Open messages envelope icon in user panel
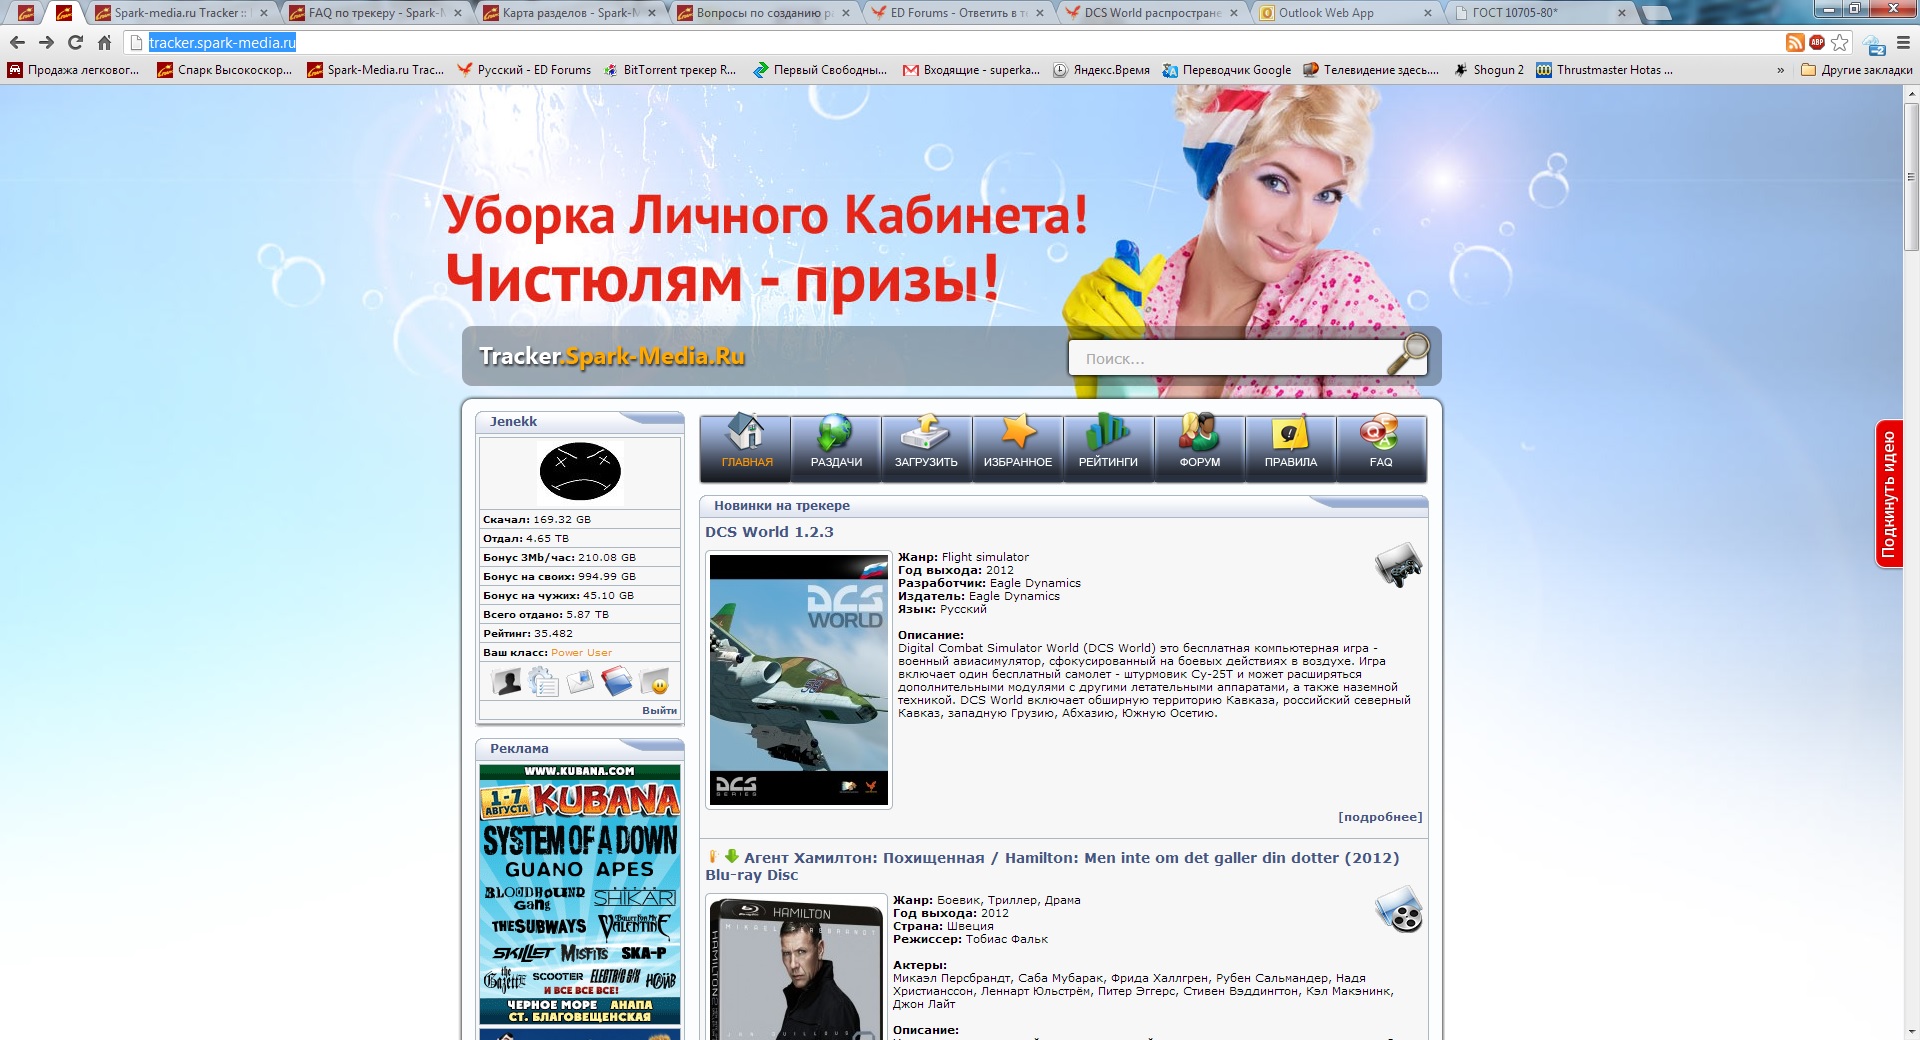Screen dimensions: 1920x1040 coord(580,682)
